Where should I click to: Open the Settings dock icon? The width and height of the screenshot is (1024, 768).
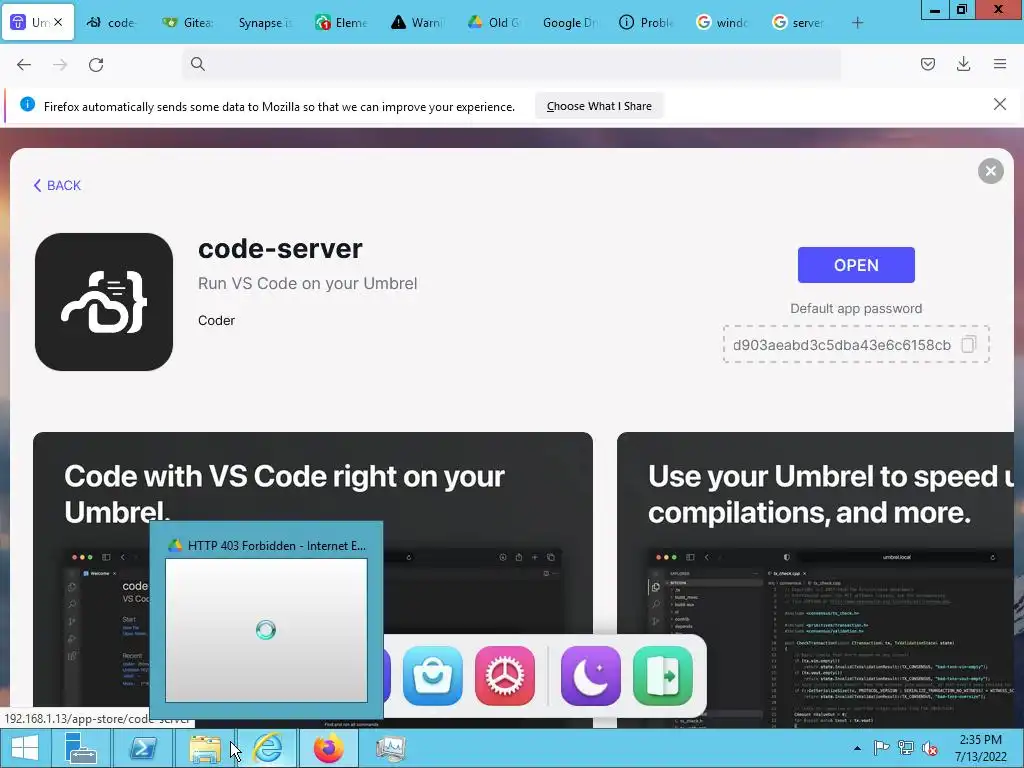pyautogui.click(x=505, y=676)
